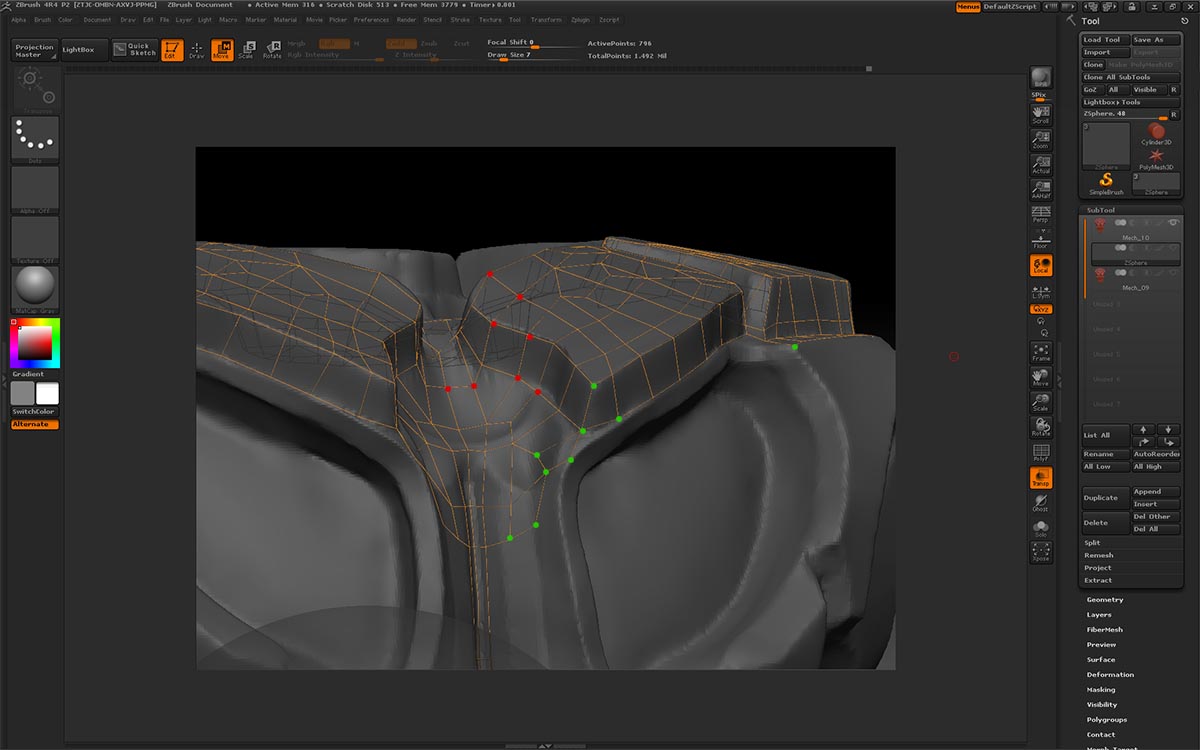Toggle Local transformations
The width and height of the screenshot is (1200, 750).
point(1041,265)
